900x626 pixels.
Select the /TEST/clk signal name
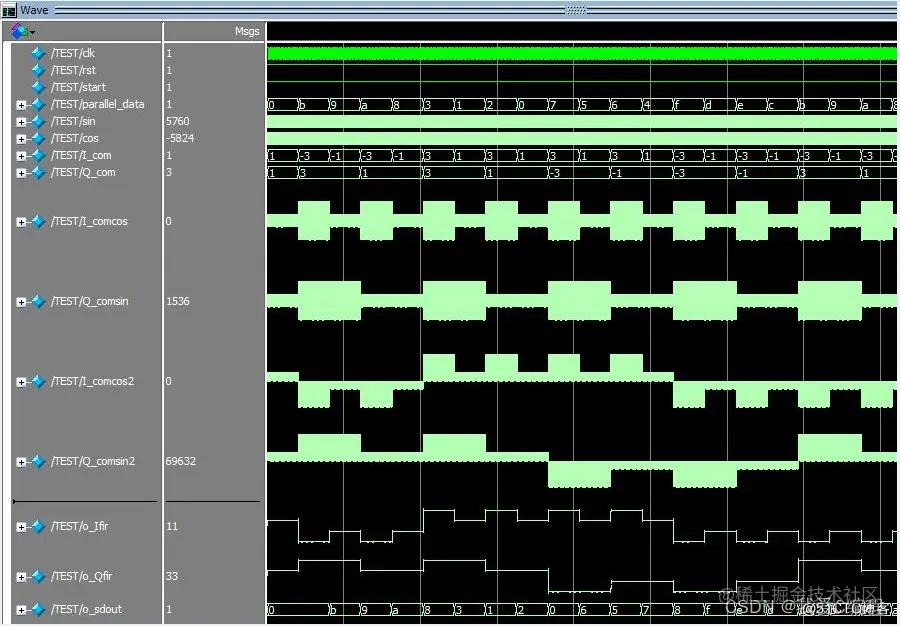pos(73,53)
